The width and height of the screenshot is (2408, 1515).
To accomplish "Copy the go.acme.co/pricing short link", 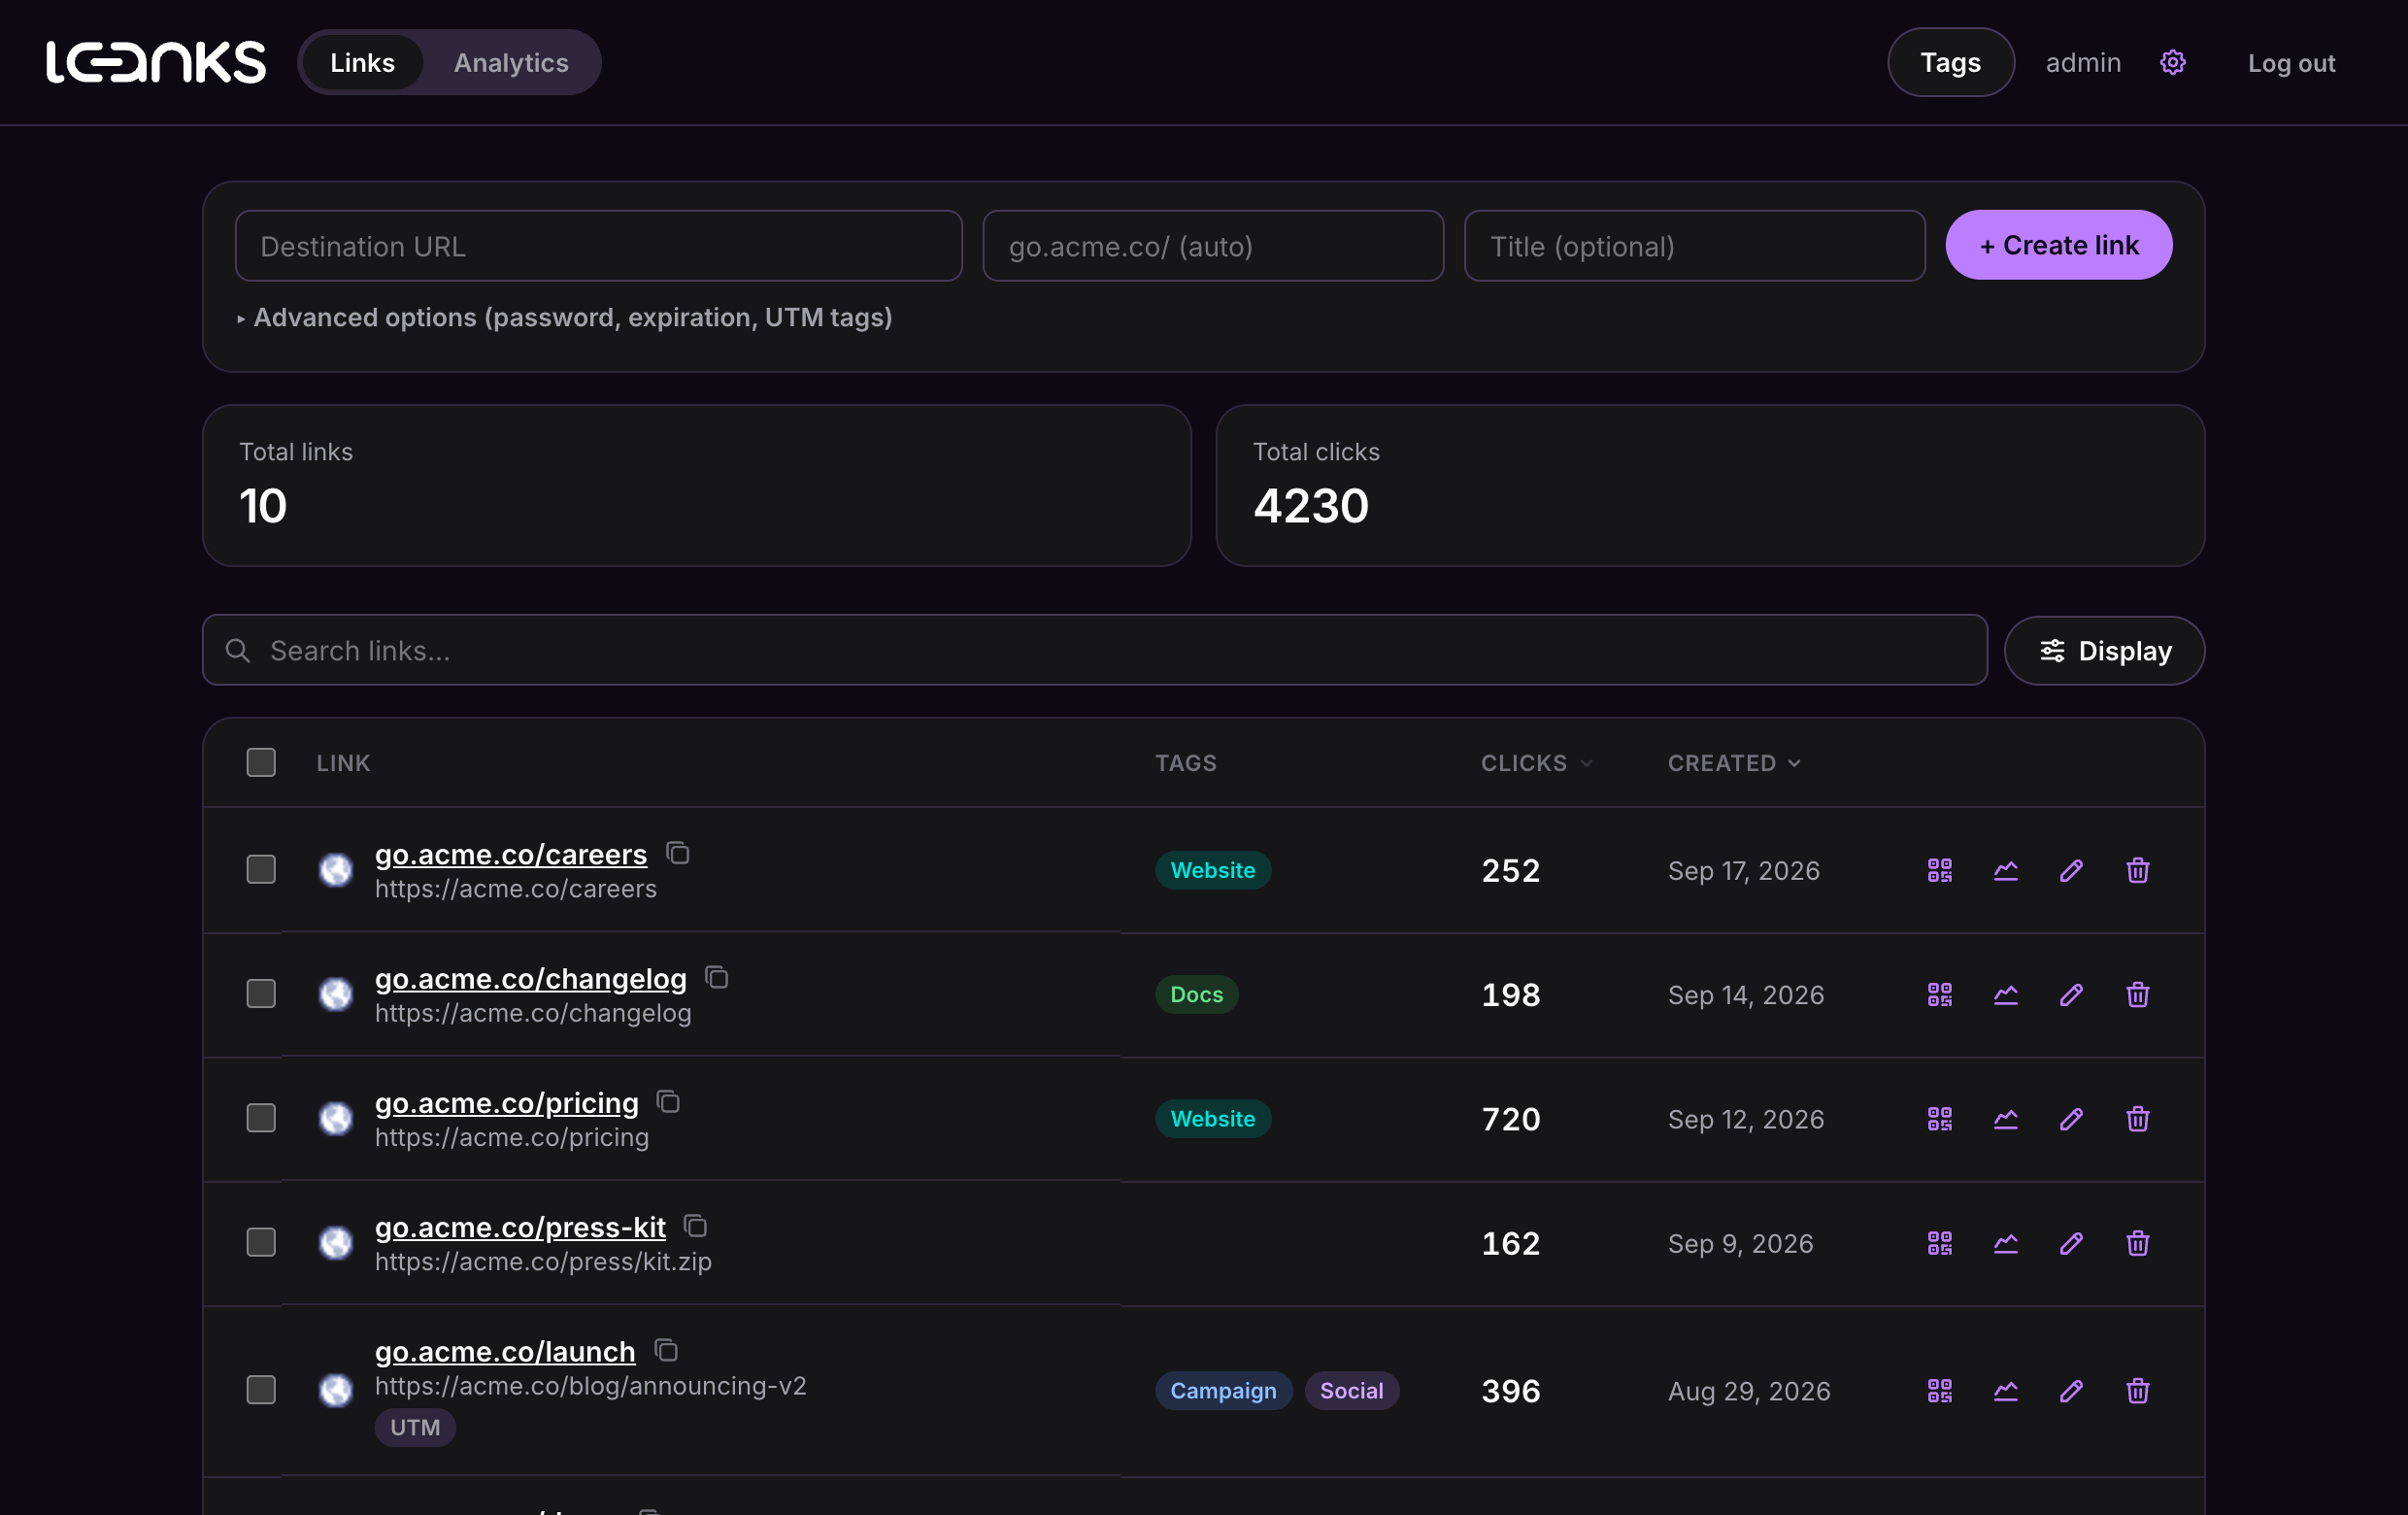I will point(668,1101).
